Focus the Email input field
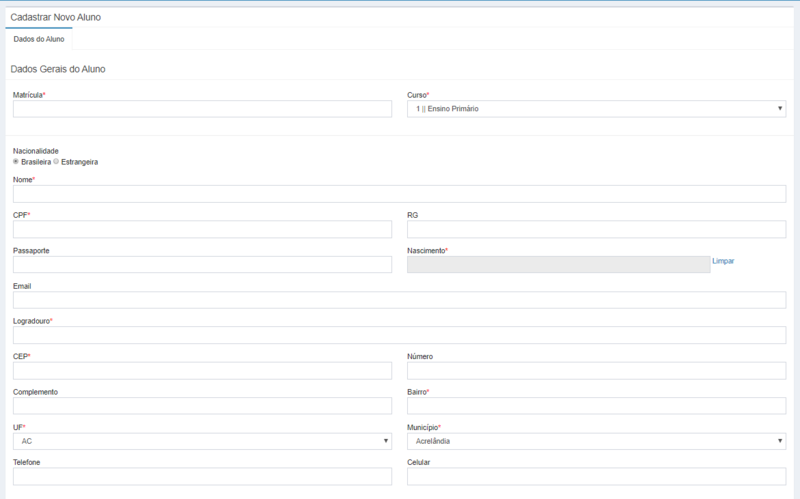The width and height of the screenshot is (800, 499). click(x=399, y=300)
